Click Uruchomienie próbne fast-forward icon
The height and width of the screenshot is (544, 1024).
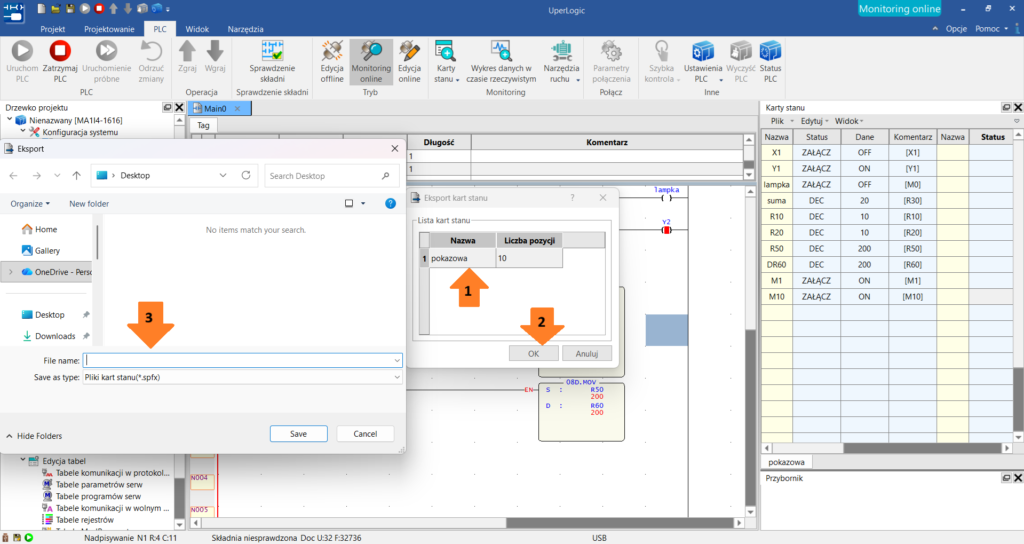106,51
